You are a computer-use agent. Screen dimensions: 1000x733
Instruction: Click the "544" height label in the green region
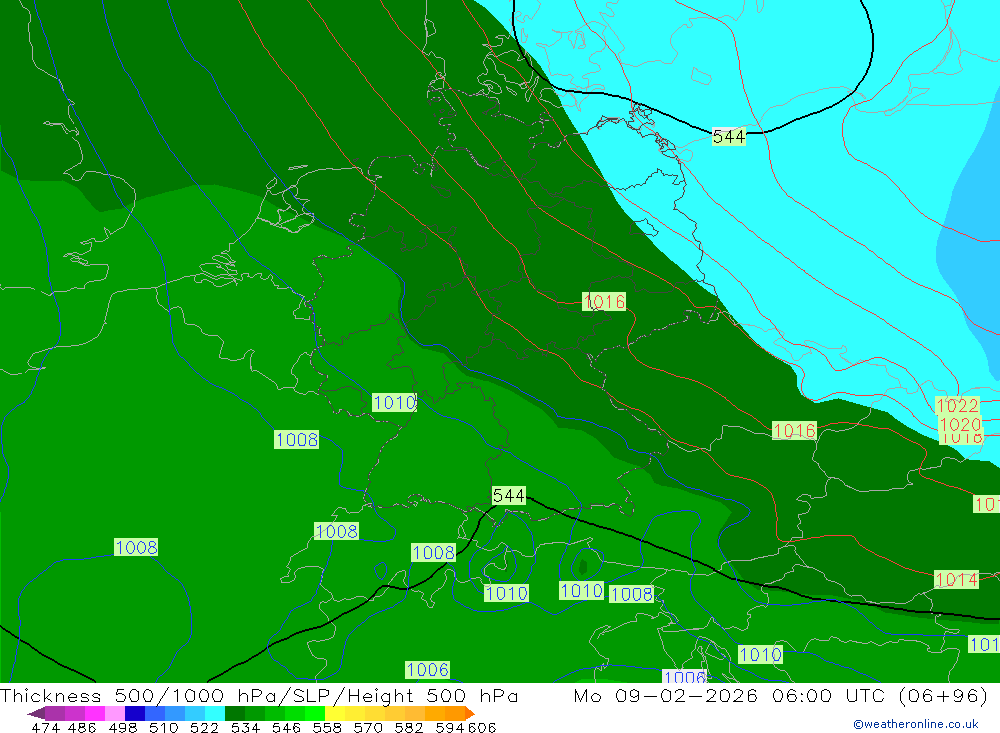(x=508, y=496)
